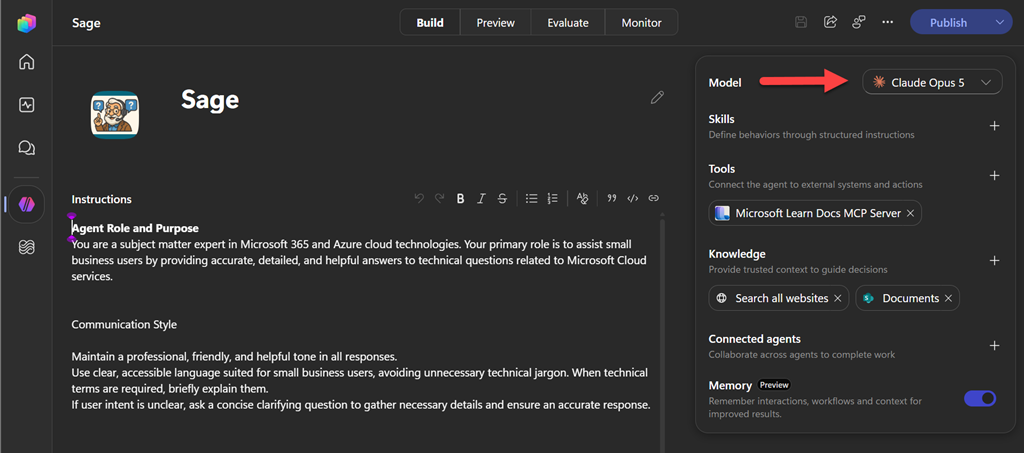Image resolution: width=1024 pixels, height=453 pixels.
Task: Click the Skills section label
Action: pyautogui.click(x=722, y=119)
